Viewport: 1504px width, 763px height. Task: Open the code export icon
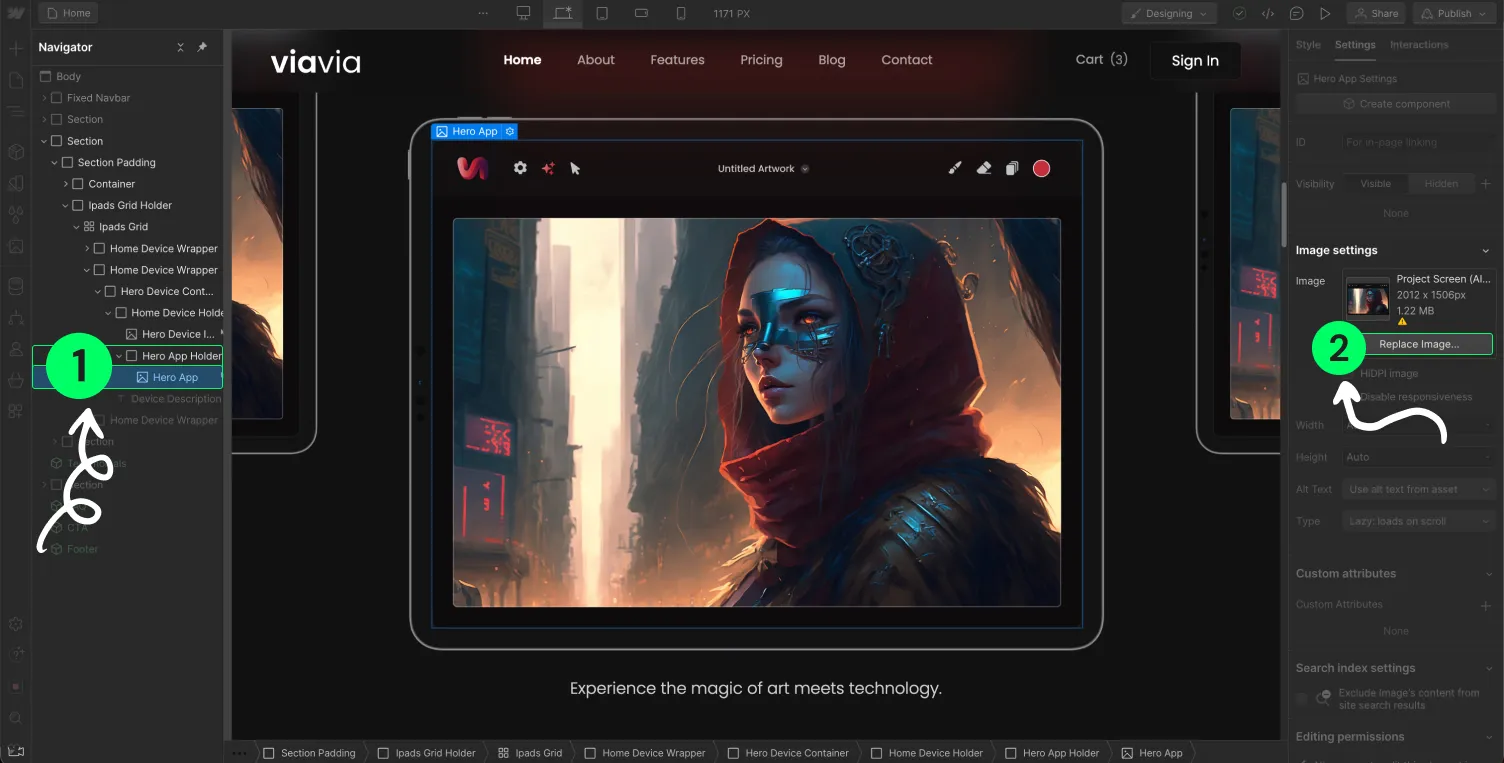pyautogui.click(x=1268, y=13)
